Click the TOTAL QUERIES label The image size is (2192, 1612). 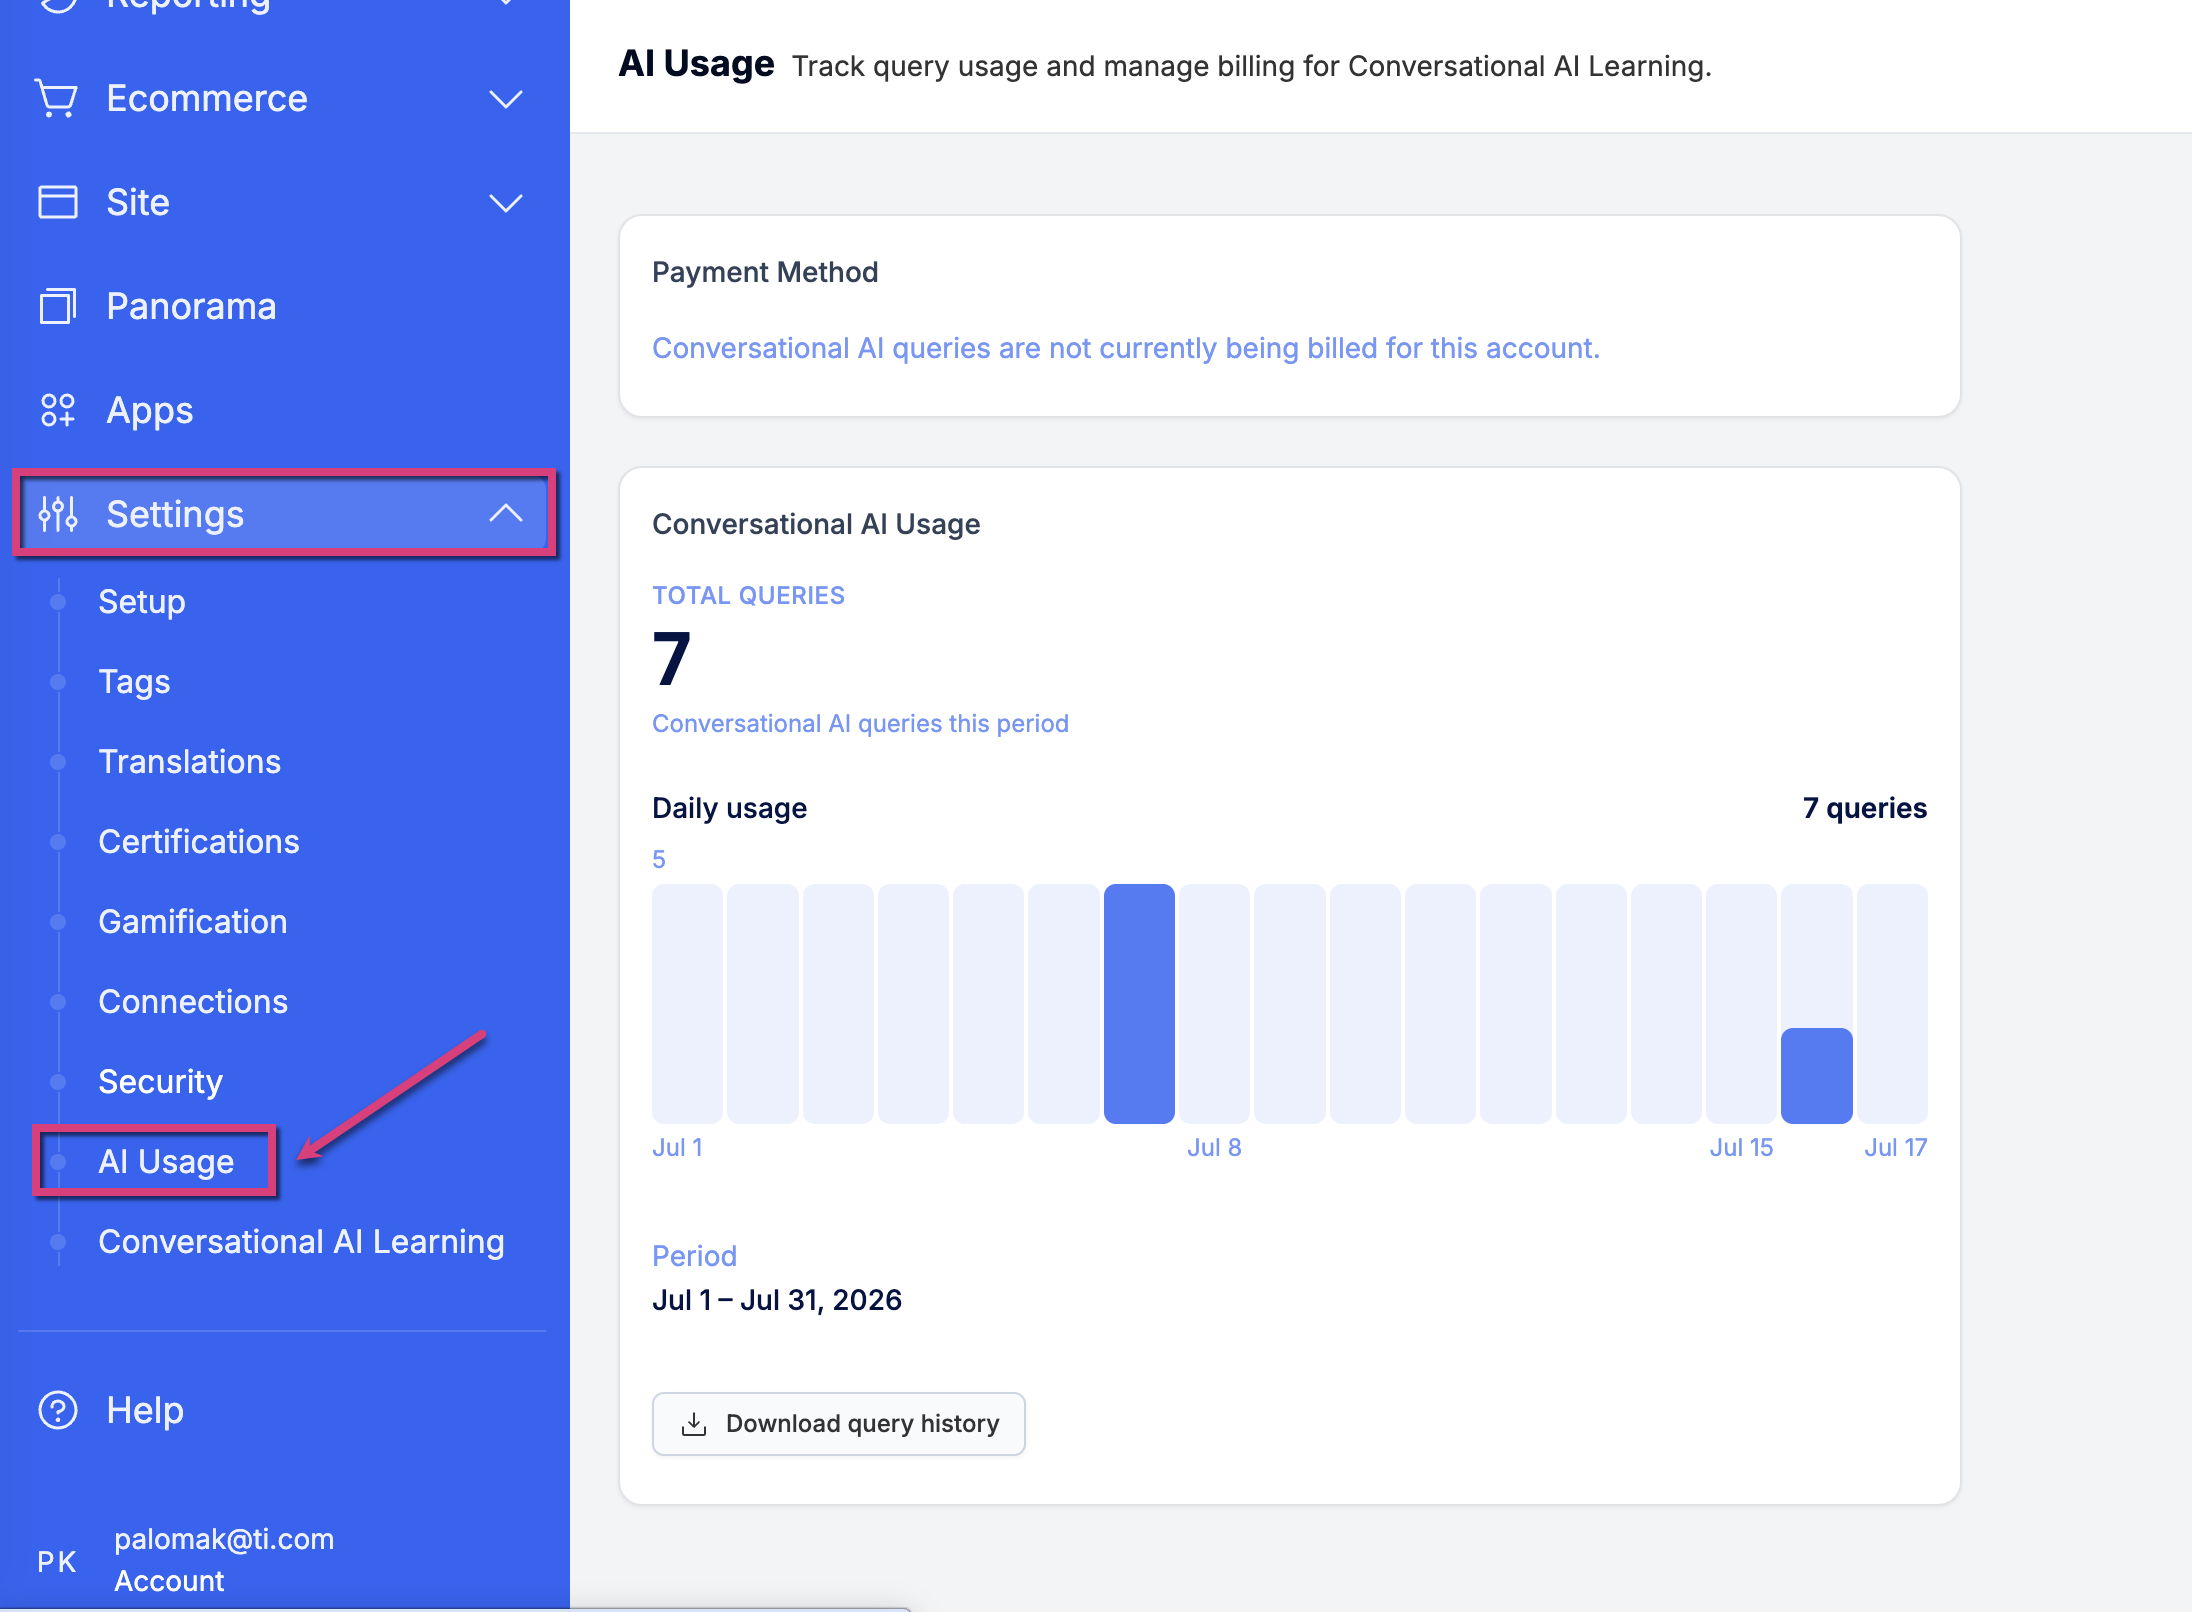click(748, 596)
